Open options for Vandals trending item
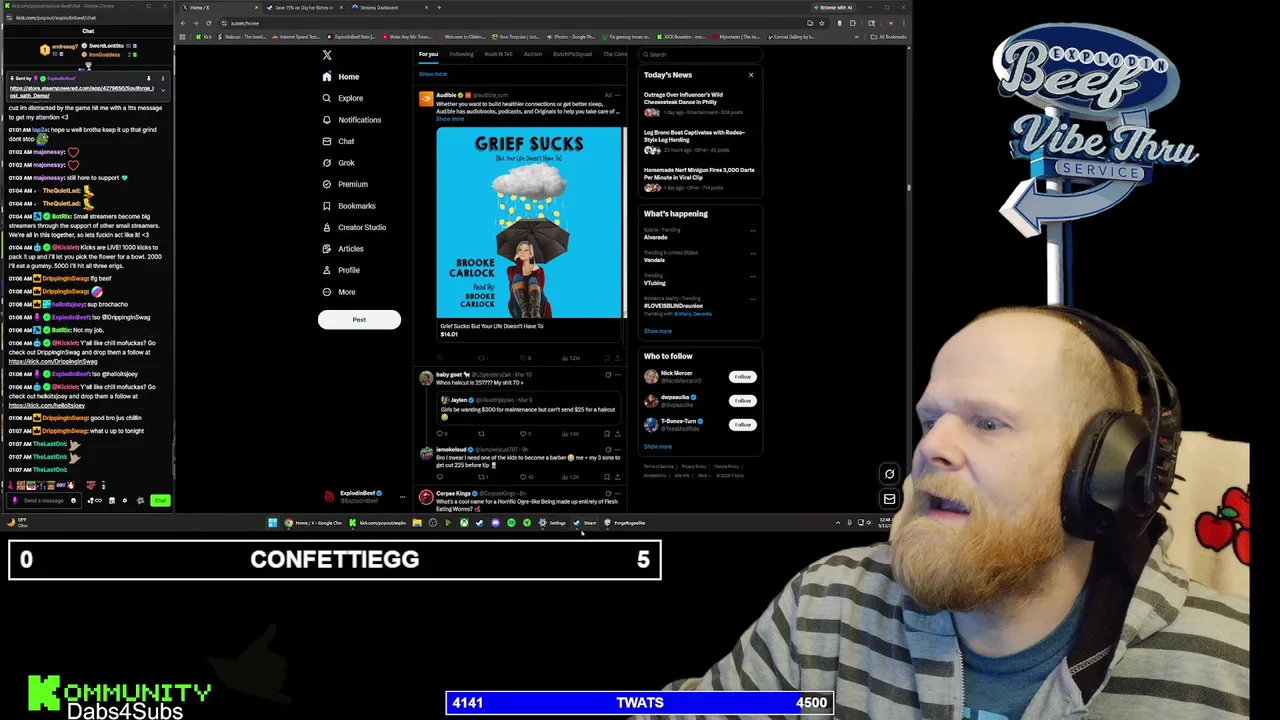This screenshot has height=720, width=1280. point(753,254)
